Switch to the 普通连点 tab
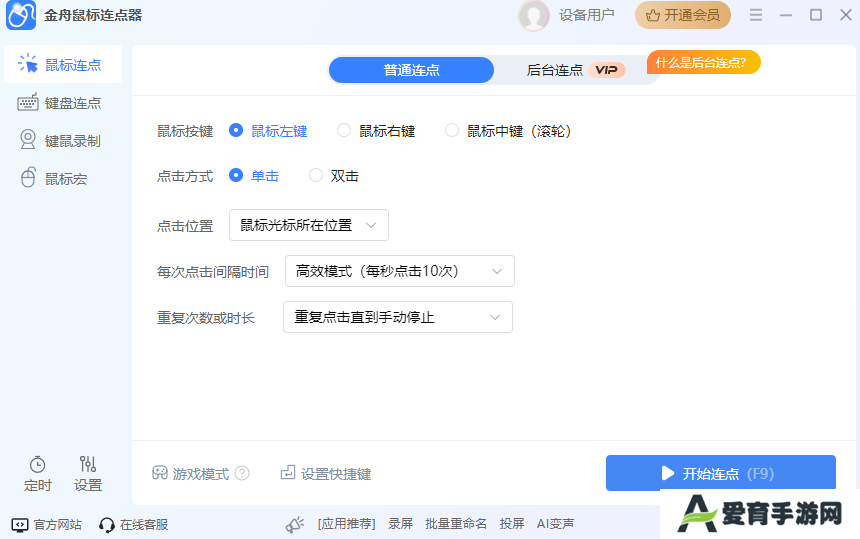The width and height of the screenshot is (860, 539). 411,70
